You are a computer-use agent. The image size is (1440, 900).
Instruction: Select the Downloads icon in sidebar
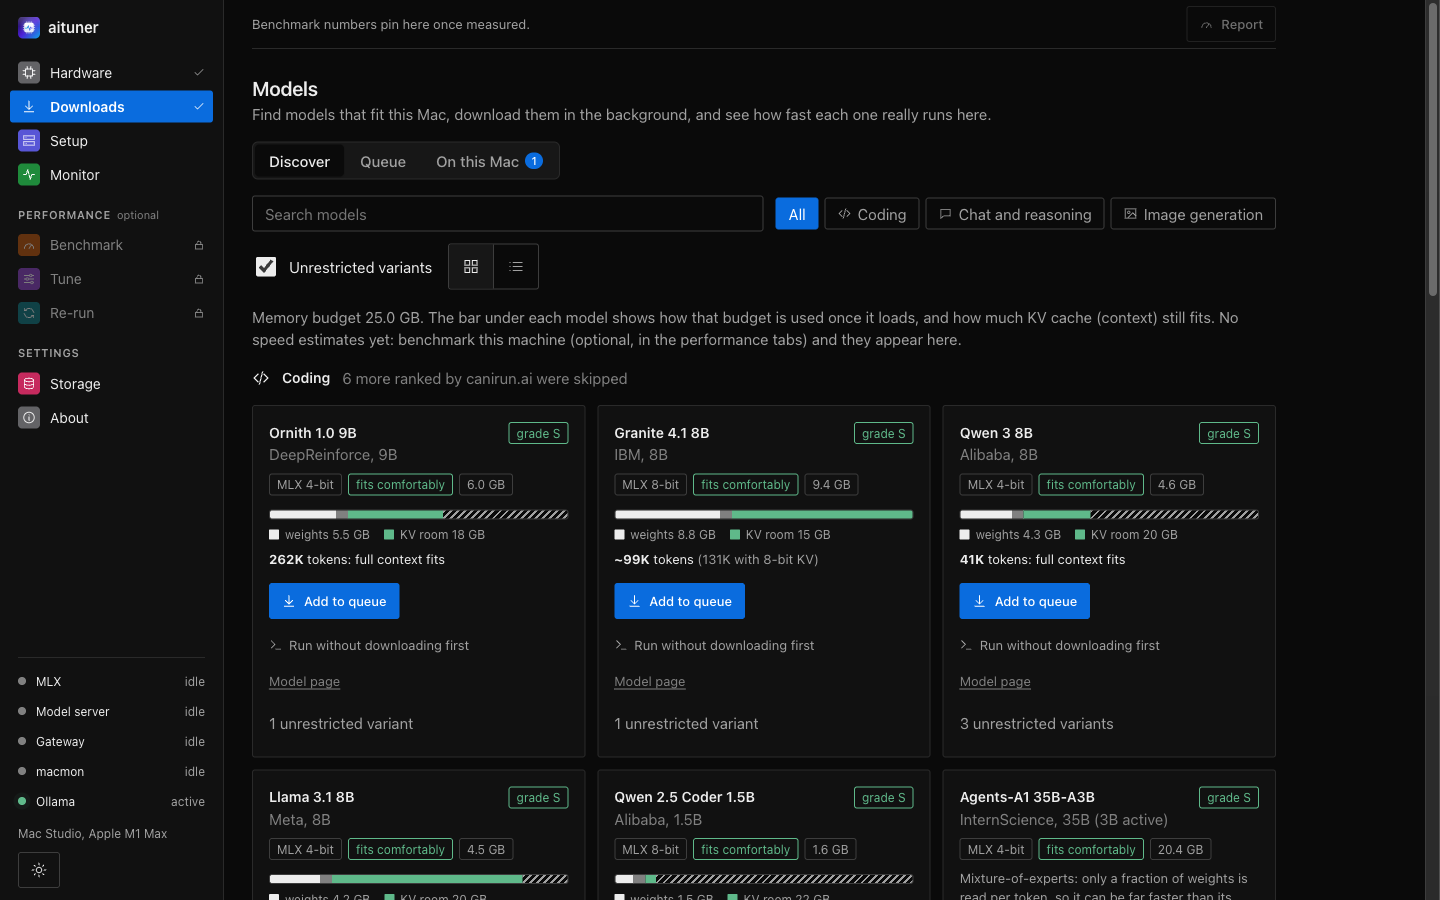coord(29,107)
